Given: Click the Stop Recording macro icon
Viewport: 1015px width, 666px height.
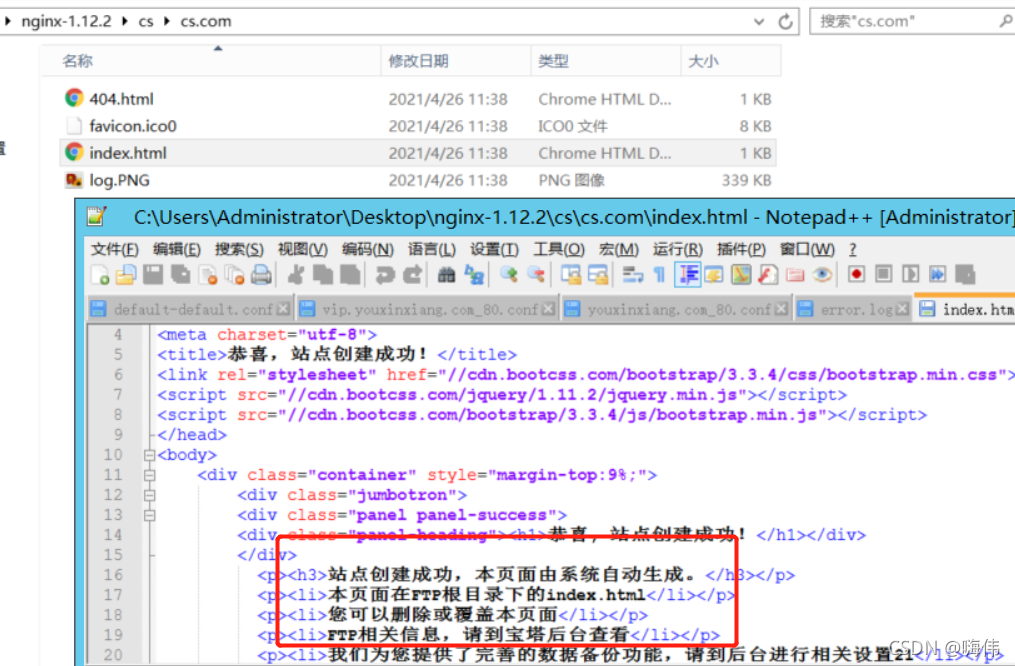Looking at the screenshot, I should coord(884,274).
